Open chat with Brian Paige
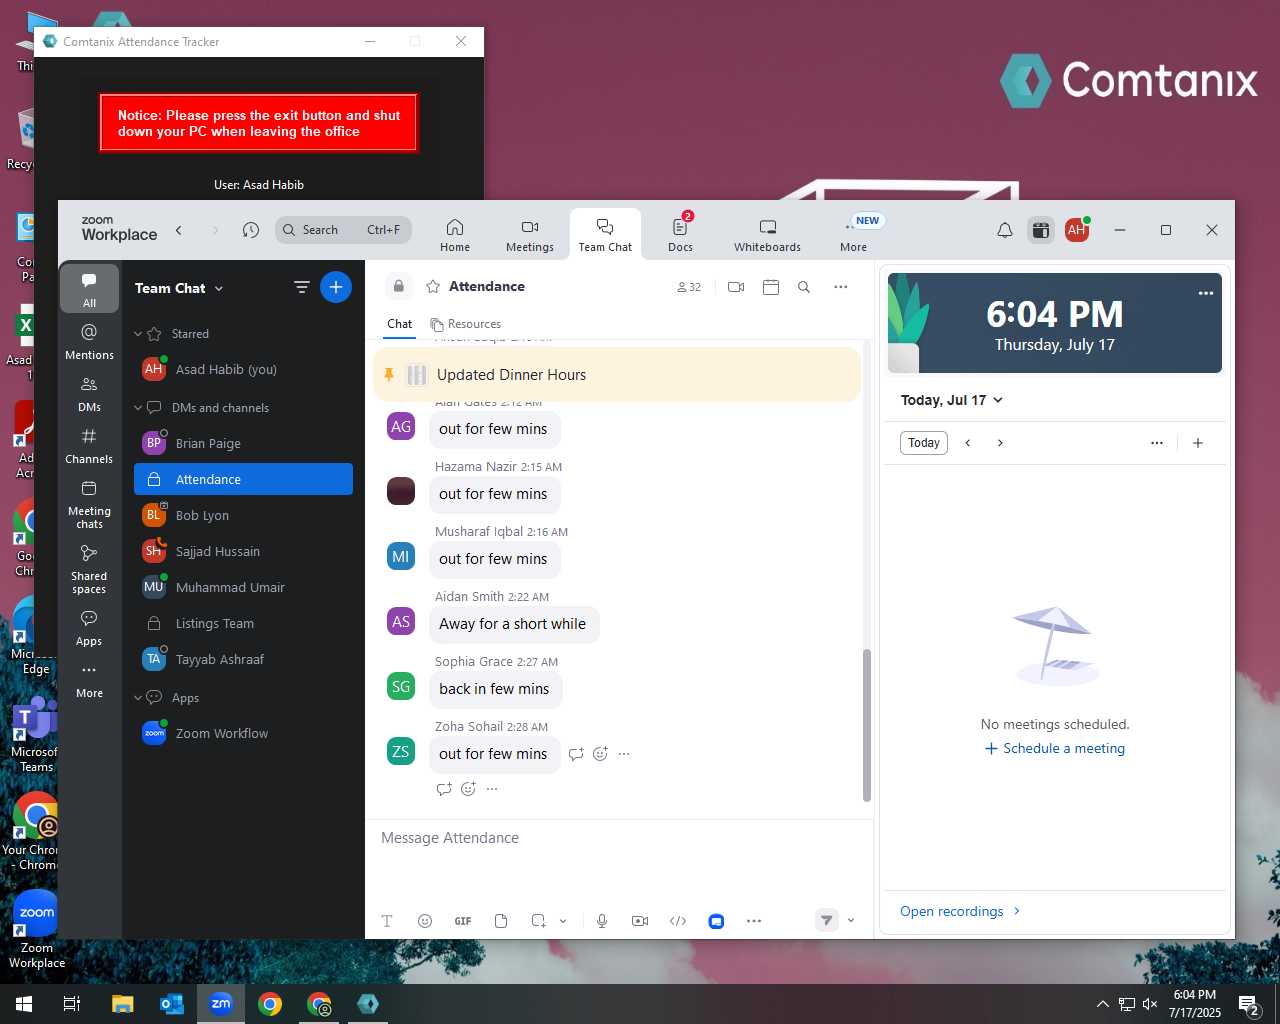This screenshot has width=1280, height=1024. tap(243, 443)
